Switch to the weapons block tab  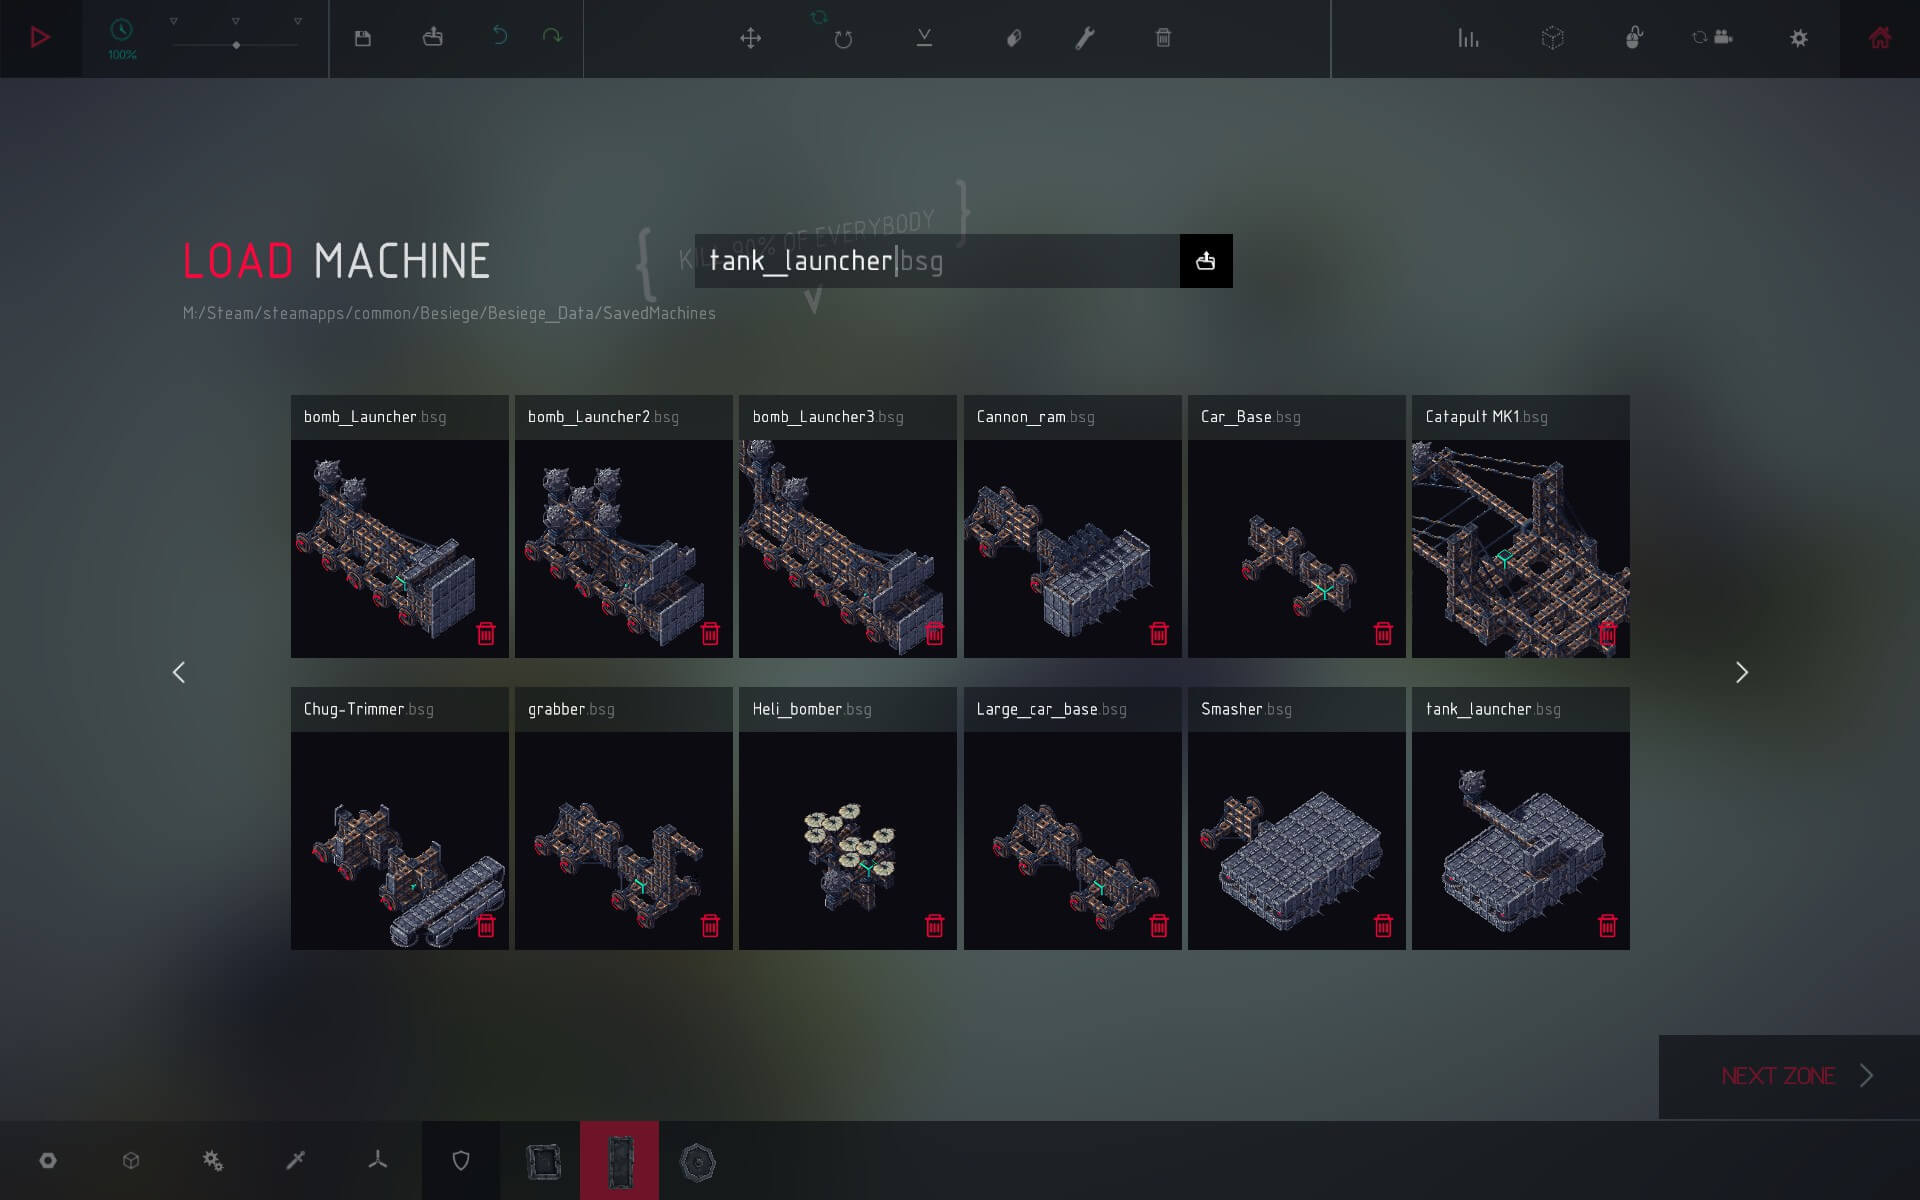click(296, 1160)
